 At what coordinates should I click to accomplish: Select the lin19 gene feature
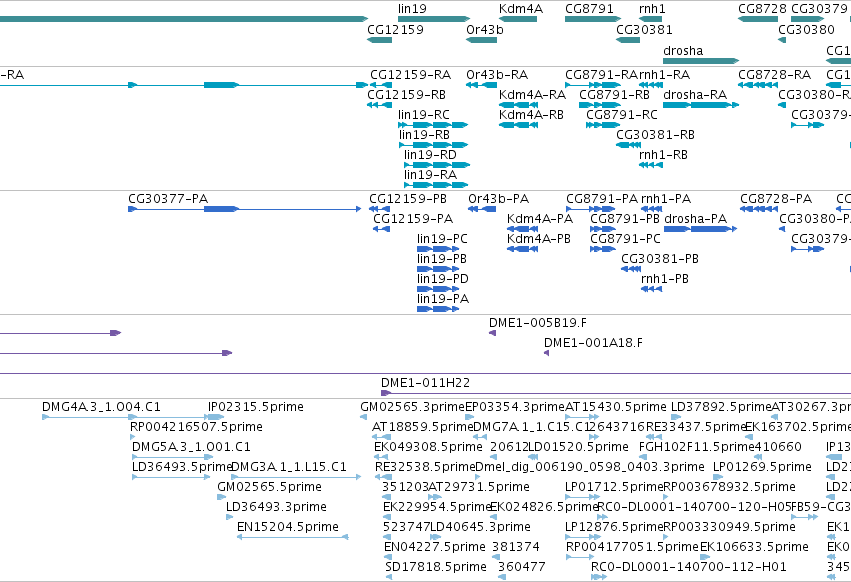point(434,19)
